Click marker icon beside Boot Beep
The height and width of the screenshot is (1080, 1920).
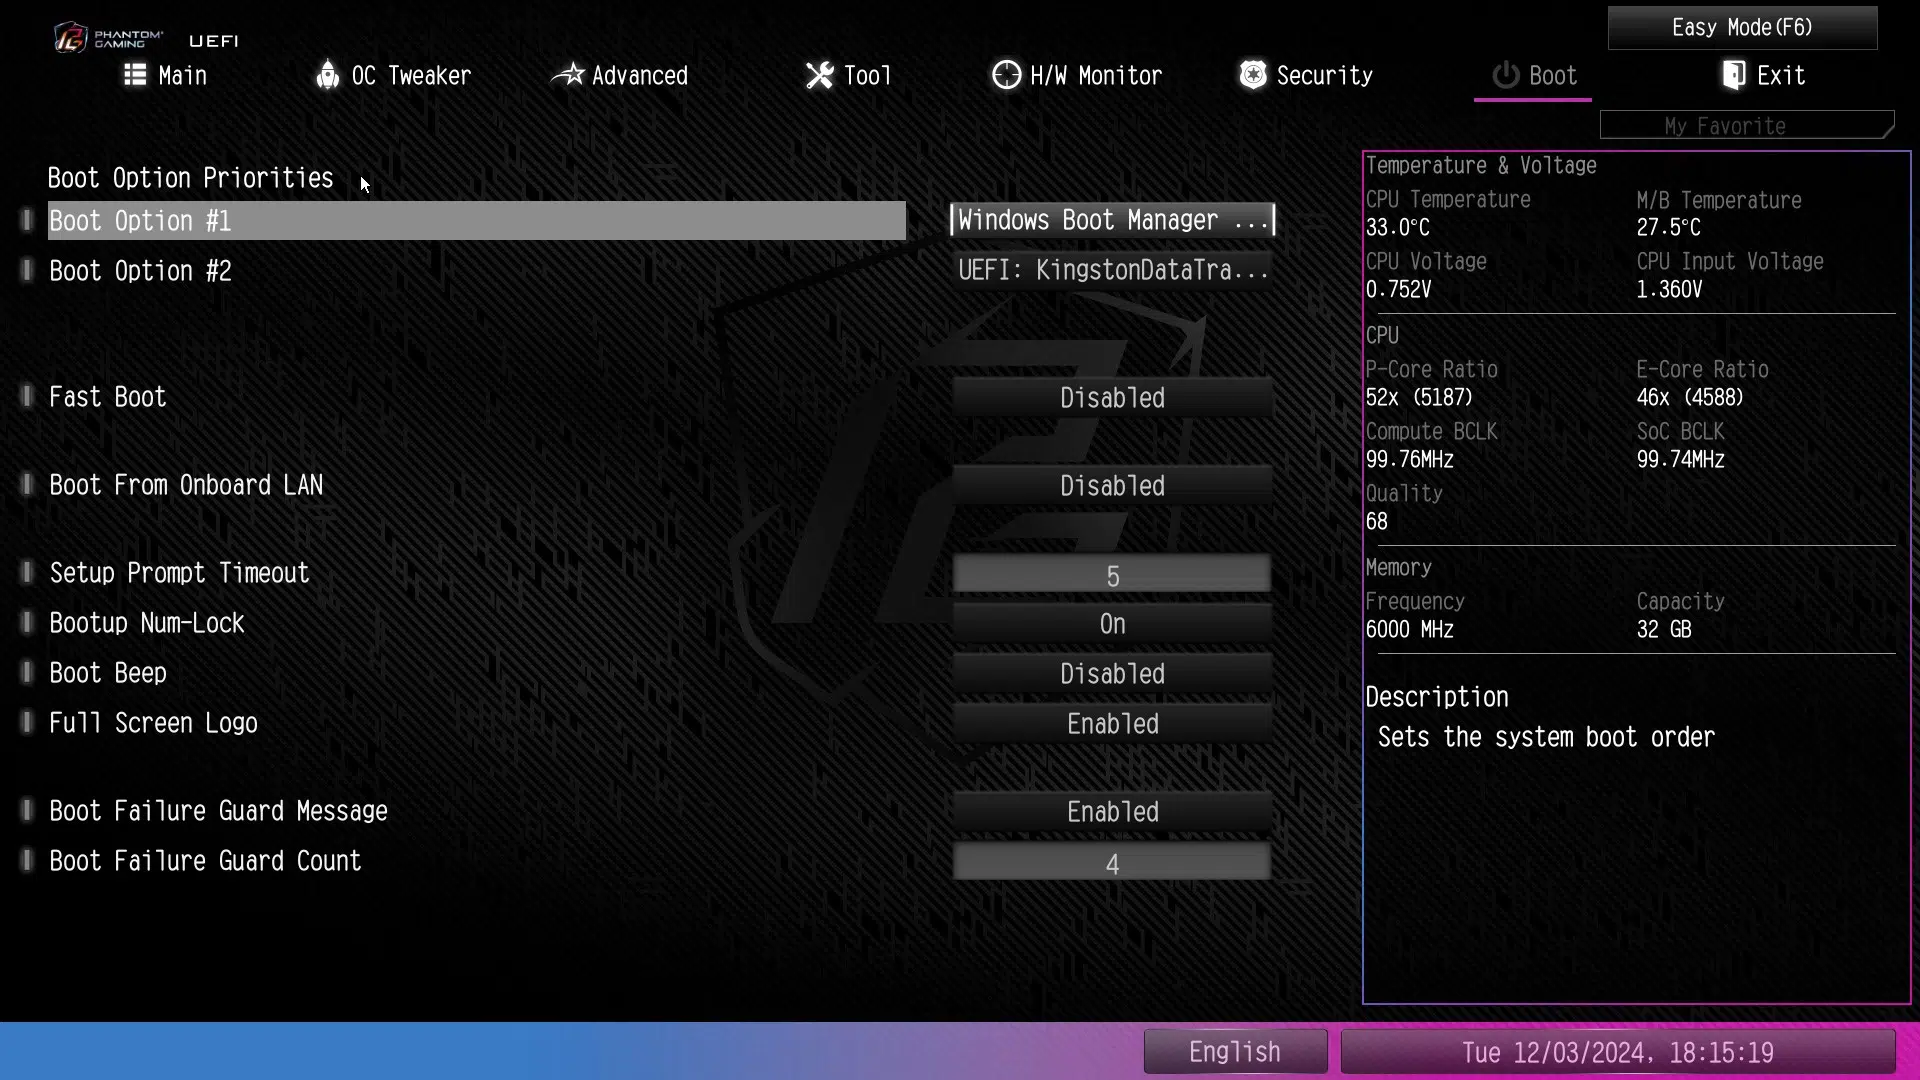pos(27,672)
